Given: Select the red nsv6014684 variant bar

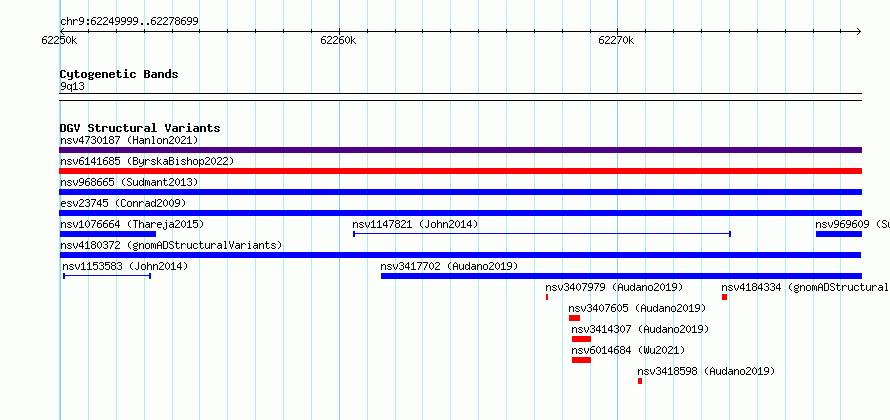Looking at the screenshot, I should [582, 360].
